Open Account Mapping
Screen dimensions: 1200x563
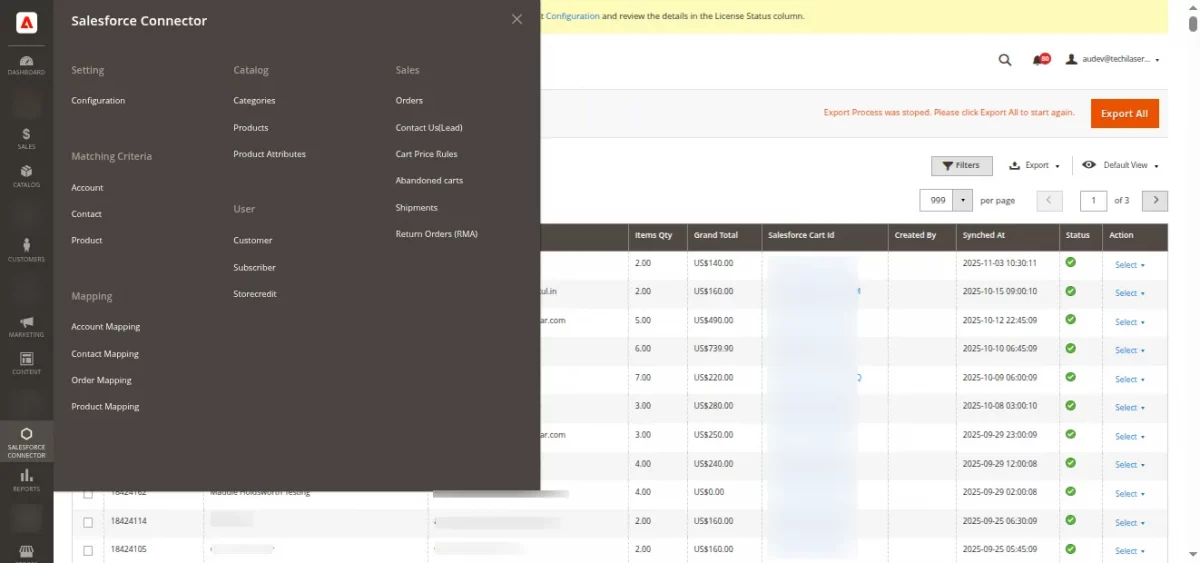[105, 327]
